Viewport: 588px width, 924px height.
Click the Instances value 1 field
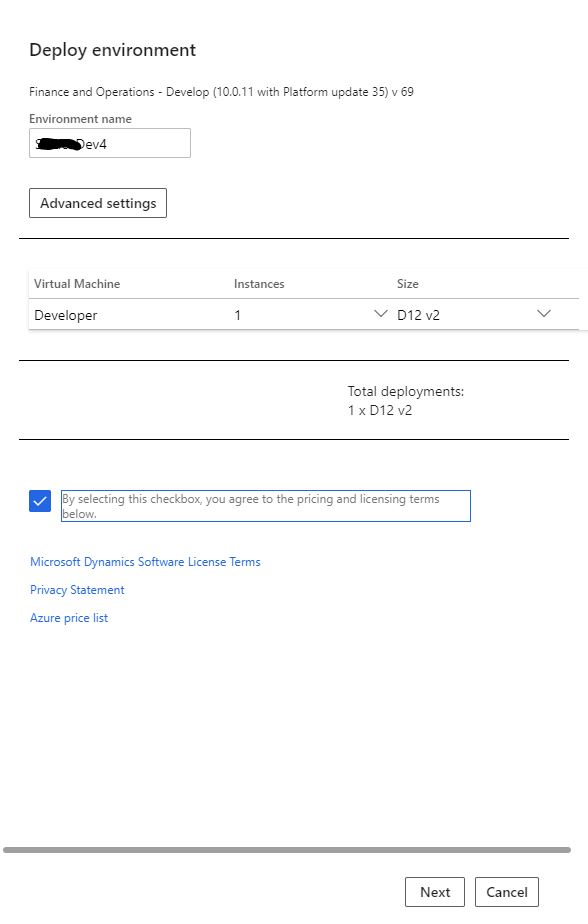(310, 315)
